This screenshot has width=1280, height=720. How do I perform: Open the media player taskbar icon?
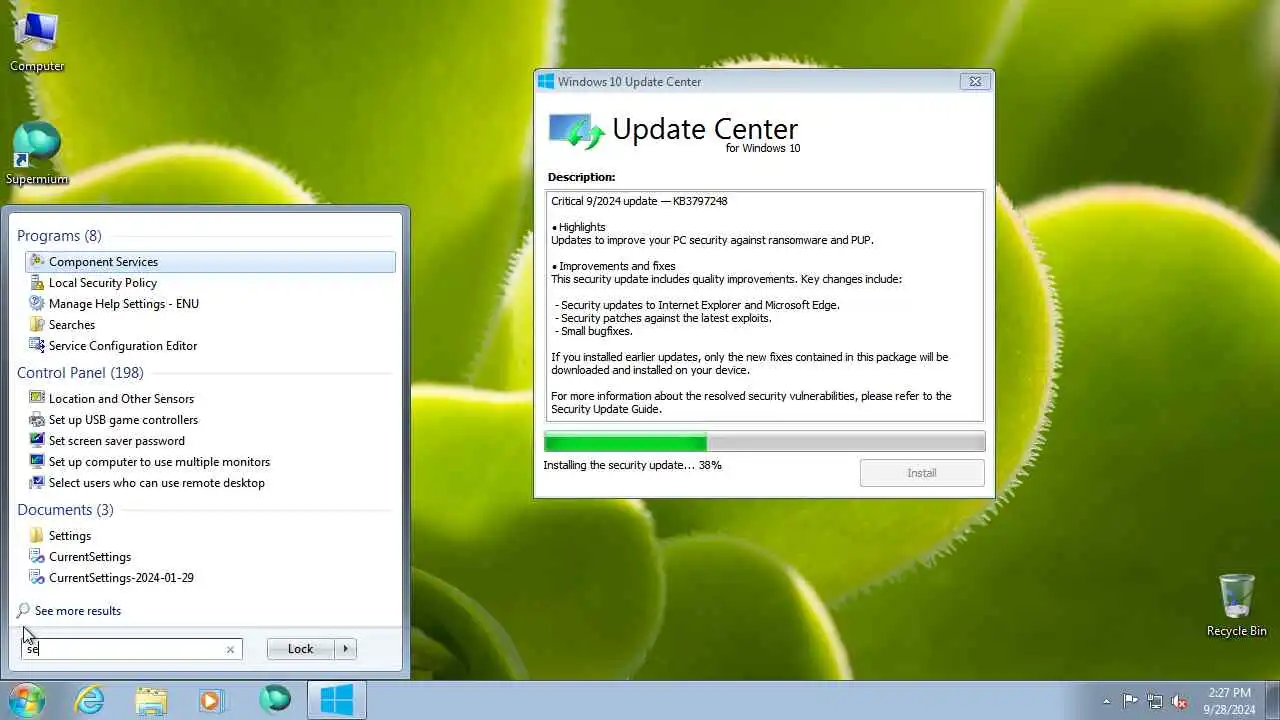click(213, 700)
